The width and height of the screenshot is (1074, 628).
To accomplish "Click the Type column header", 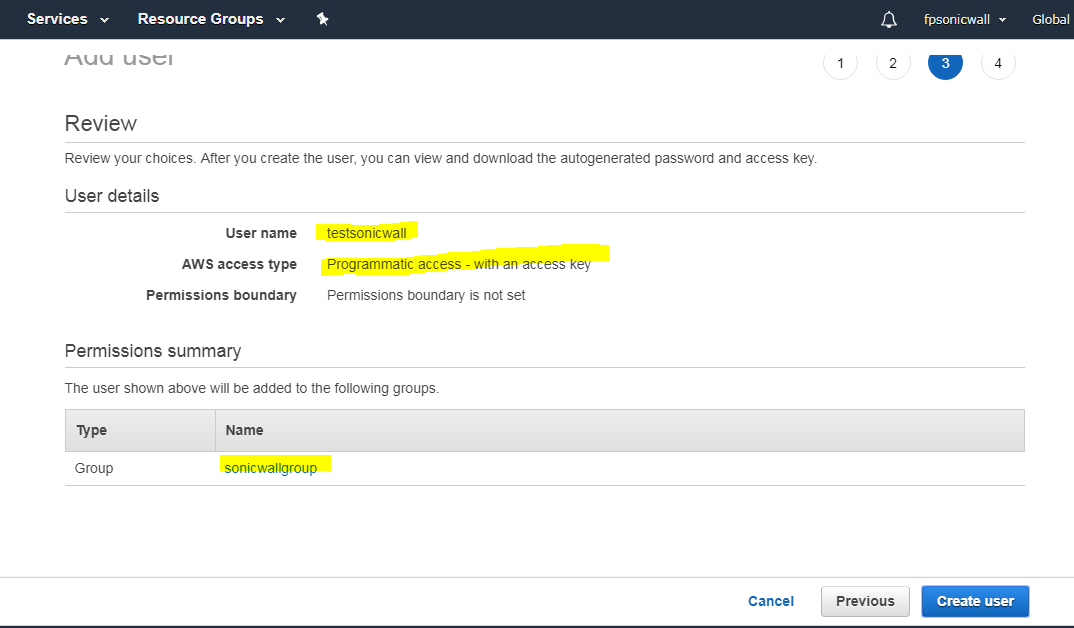I will [91, 430].
